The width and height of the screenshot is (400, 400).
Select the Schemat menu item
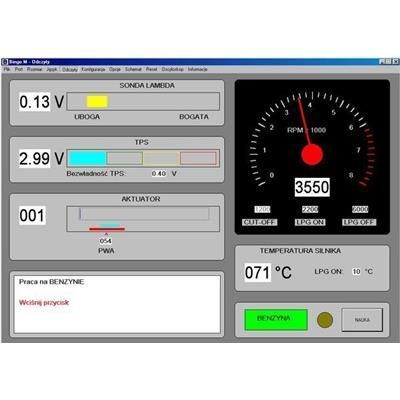[x=133, y=69]
